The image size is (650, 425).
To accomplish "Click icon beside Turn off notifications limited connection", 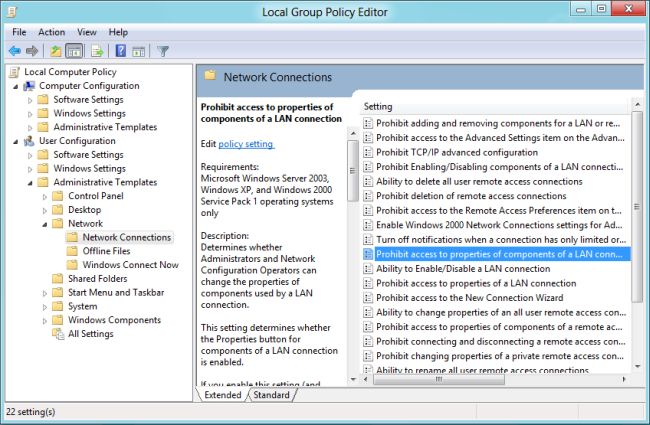I will (368, 240).
